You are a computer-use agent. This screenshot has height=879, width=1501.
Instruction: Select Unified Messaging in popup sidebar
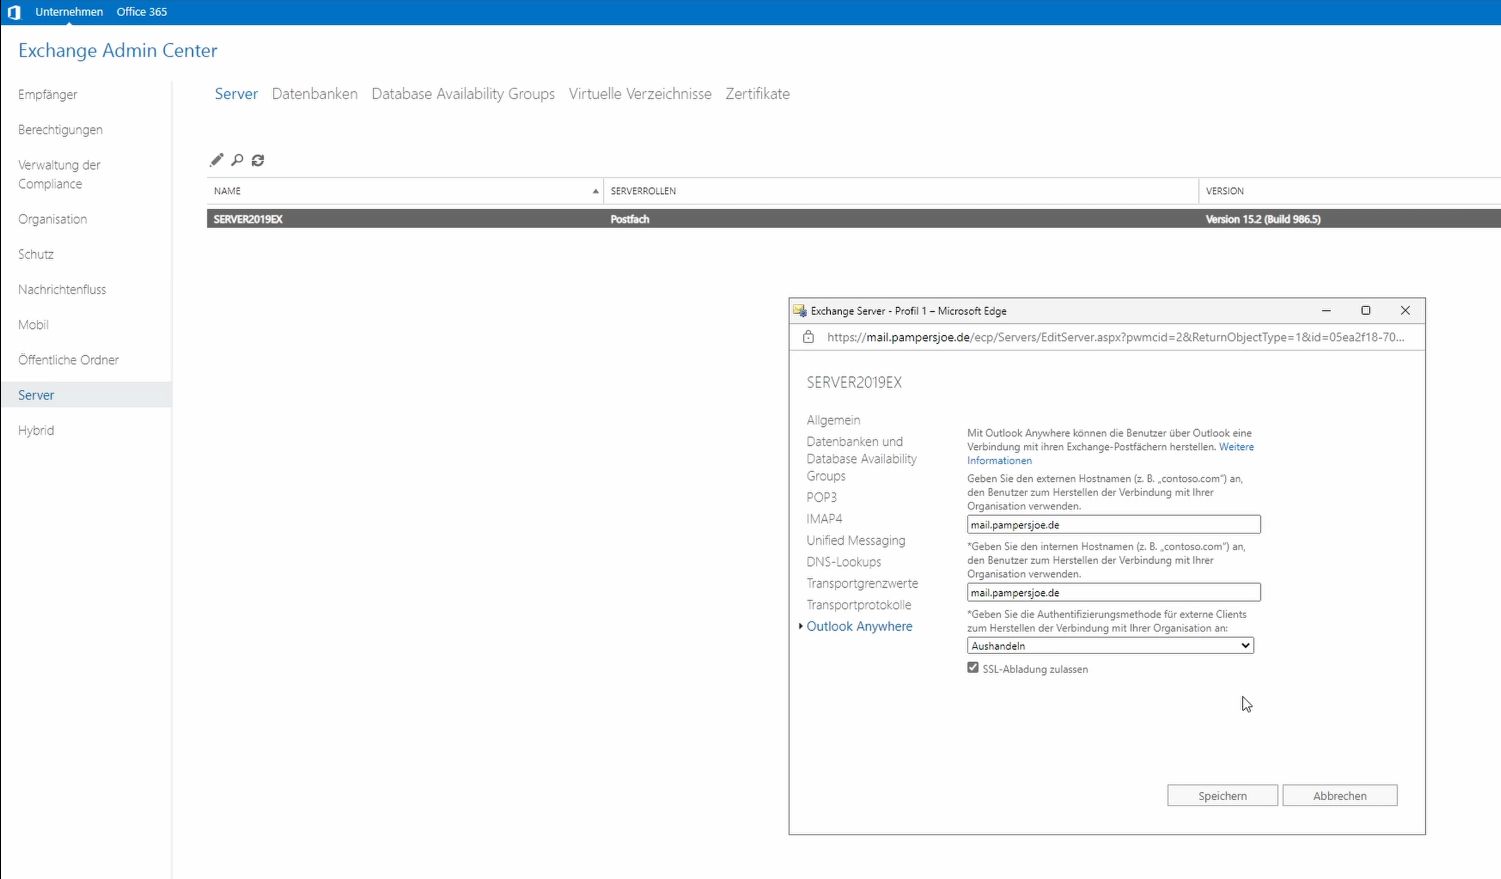pos(856,541)
